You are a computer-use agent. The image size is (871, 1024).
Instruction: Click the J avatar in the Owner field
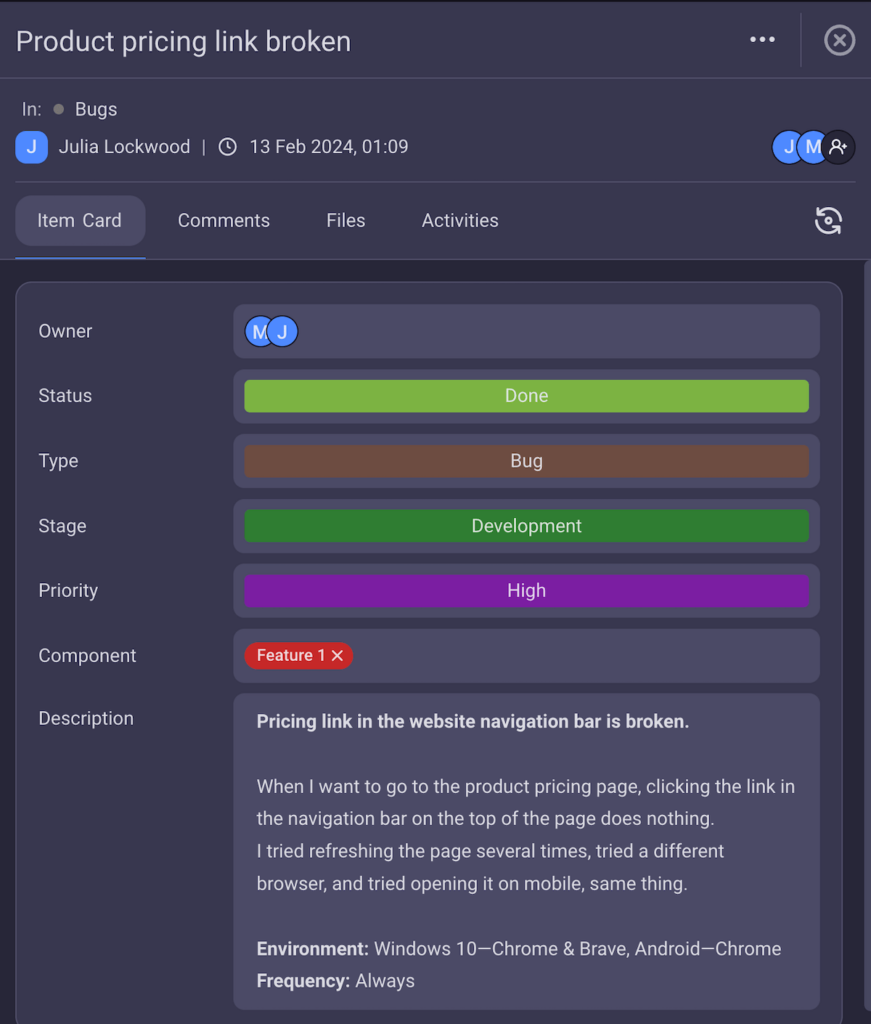(281, 331)
